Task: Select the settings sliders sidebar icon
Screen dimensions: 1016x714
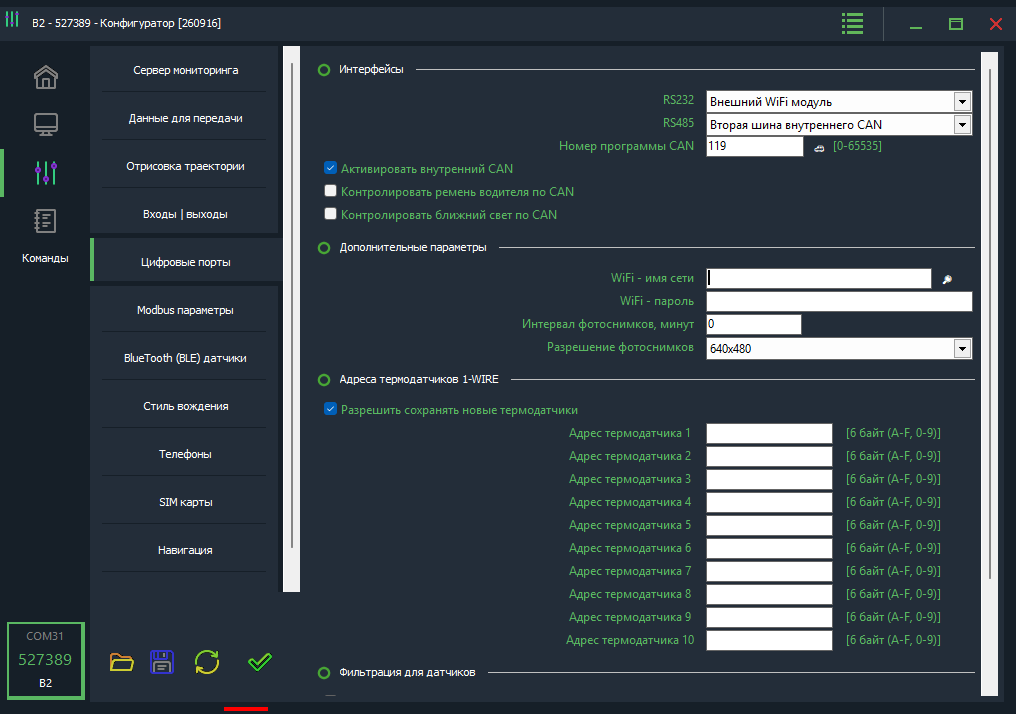Action: (x=45, y=172)
